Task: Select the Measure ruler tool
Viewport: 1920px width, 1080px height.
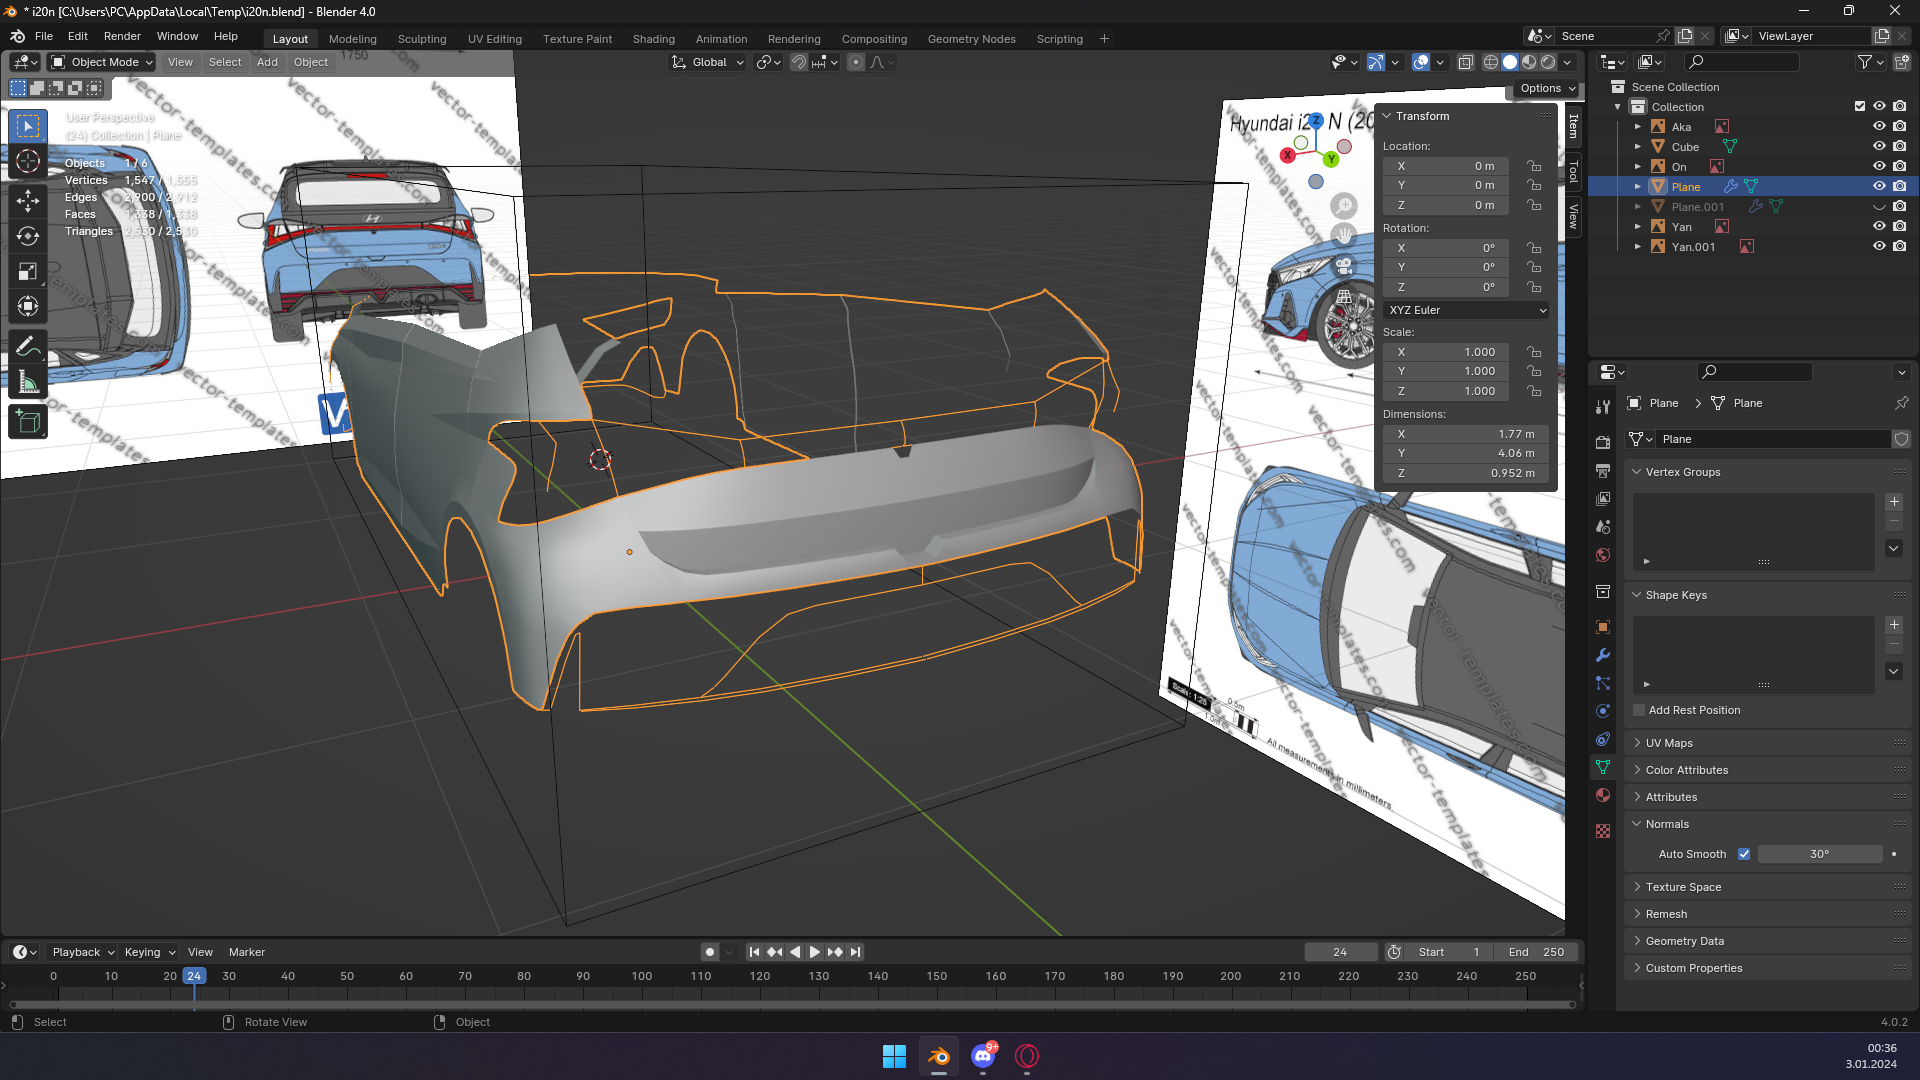Action: point(28,383)
